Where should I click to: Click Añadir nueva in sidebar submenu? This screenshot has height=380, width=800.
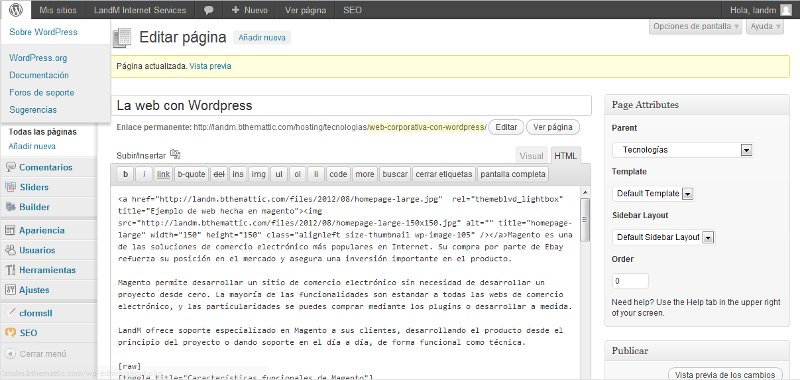[32, 146]
